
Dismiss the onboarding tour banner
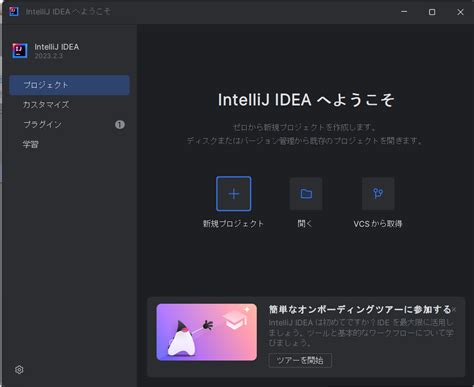click(454, 310)
